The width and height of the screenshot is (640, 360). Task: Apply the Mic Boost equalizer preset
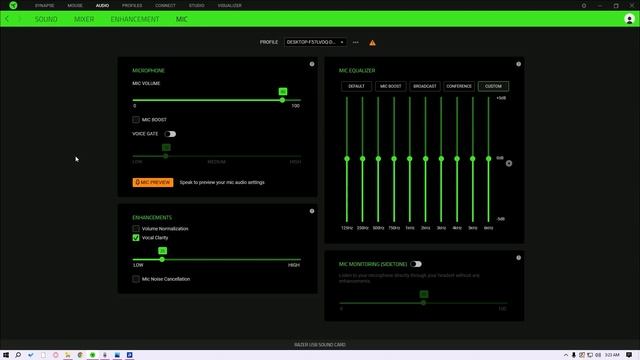click(391, 86)
